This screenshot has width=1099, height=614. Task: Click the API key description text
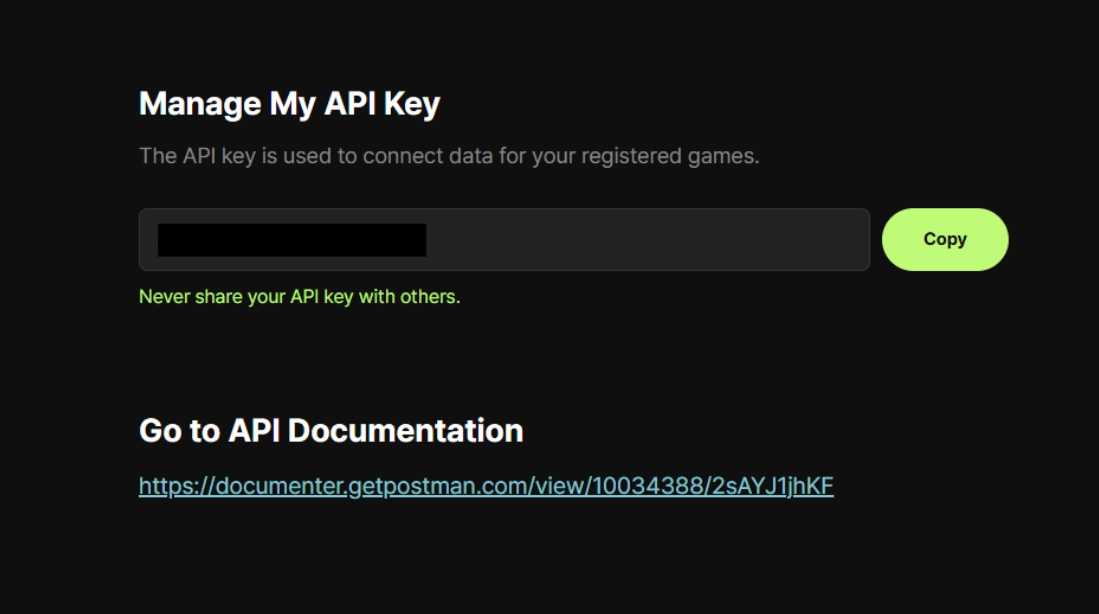449,156
